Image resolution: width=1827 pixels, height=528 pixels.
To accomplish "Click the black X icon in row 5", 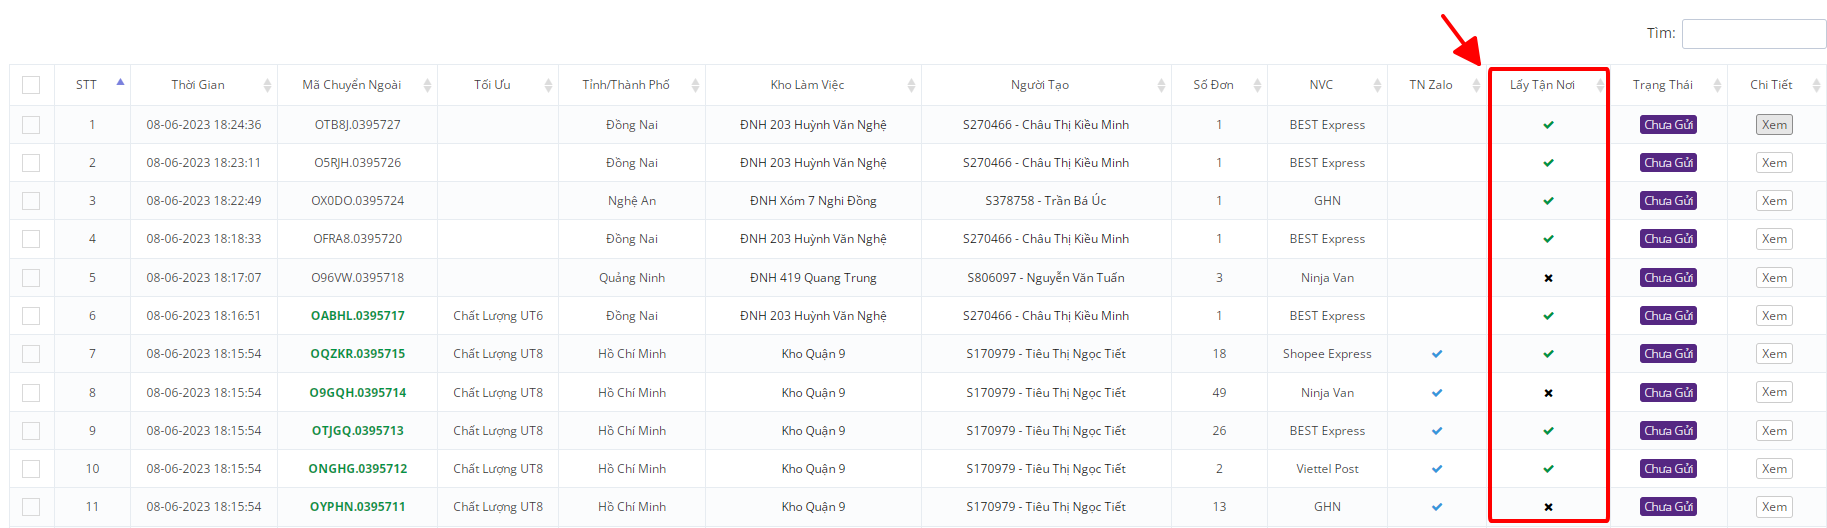I will [x=1548, y=278].
